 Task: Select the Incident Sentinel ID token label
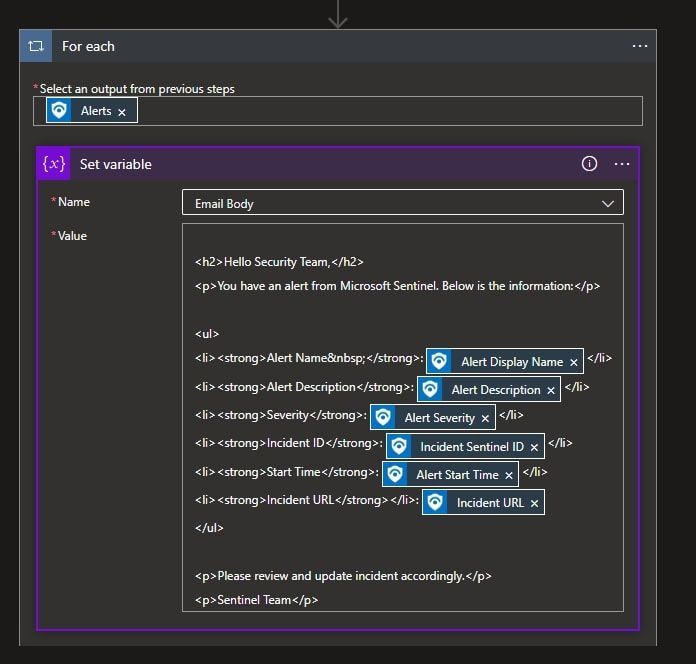click(x=472, y=447)
